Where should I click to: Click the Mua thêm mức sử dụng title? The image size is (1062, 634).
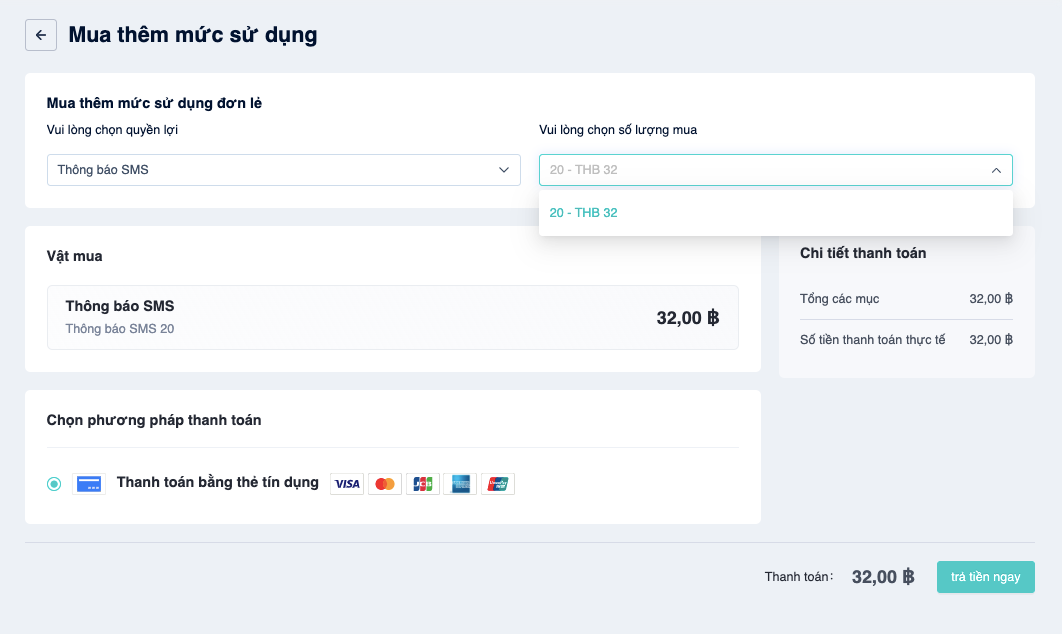(193, 35)
